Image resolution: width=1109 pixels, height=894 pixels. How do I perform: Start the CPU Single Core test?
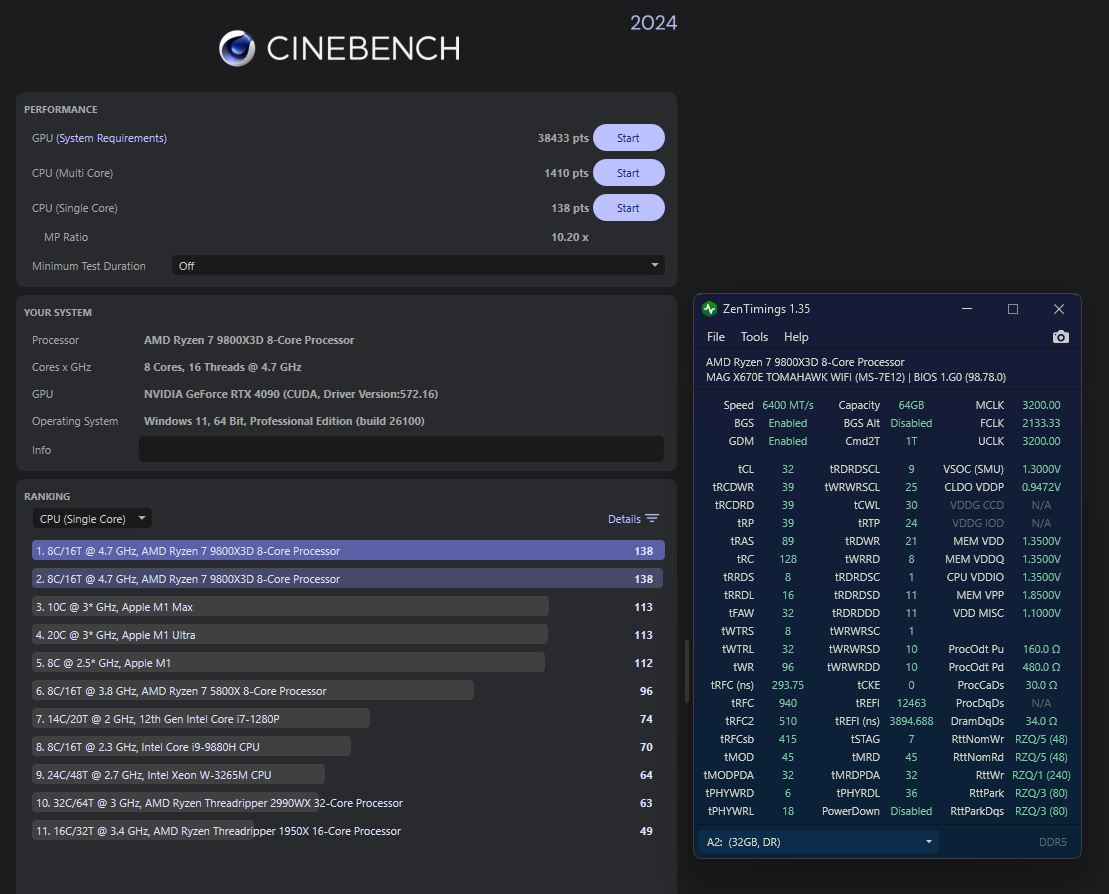pos(628,208)
